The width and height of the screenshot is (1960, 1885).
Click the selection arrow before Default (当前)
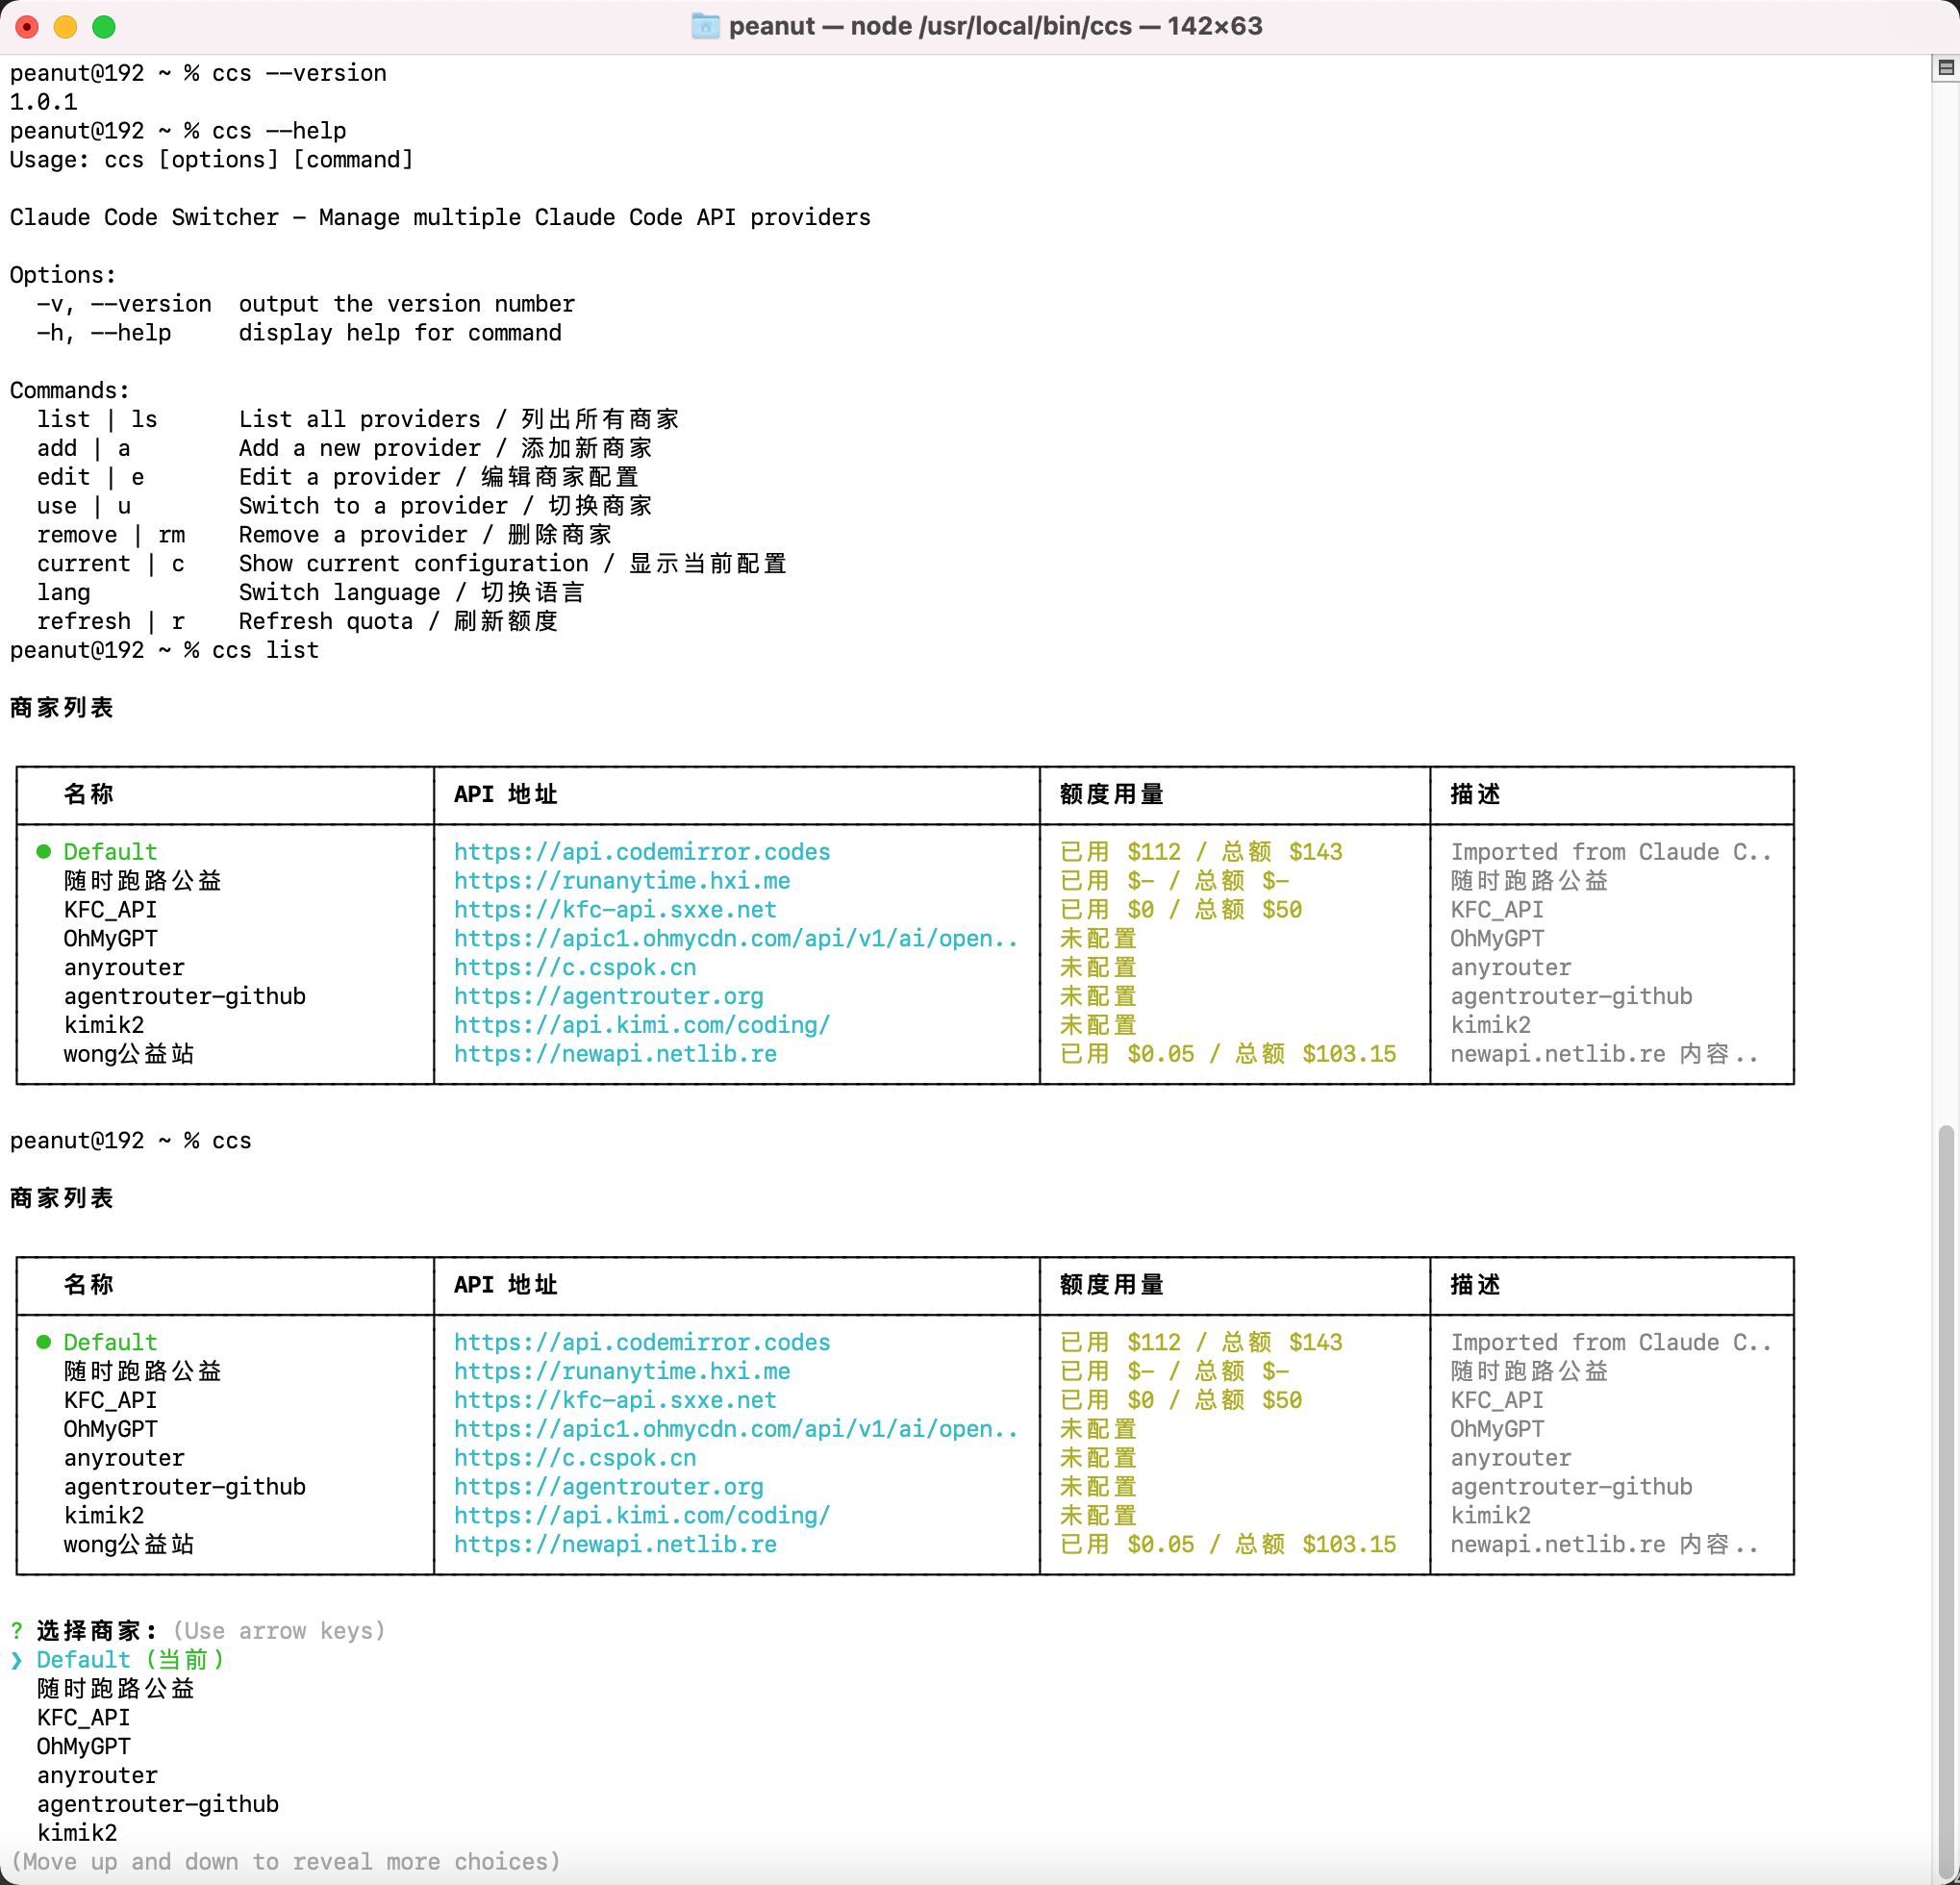[17, 1660]
